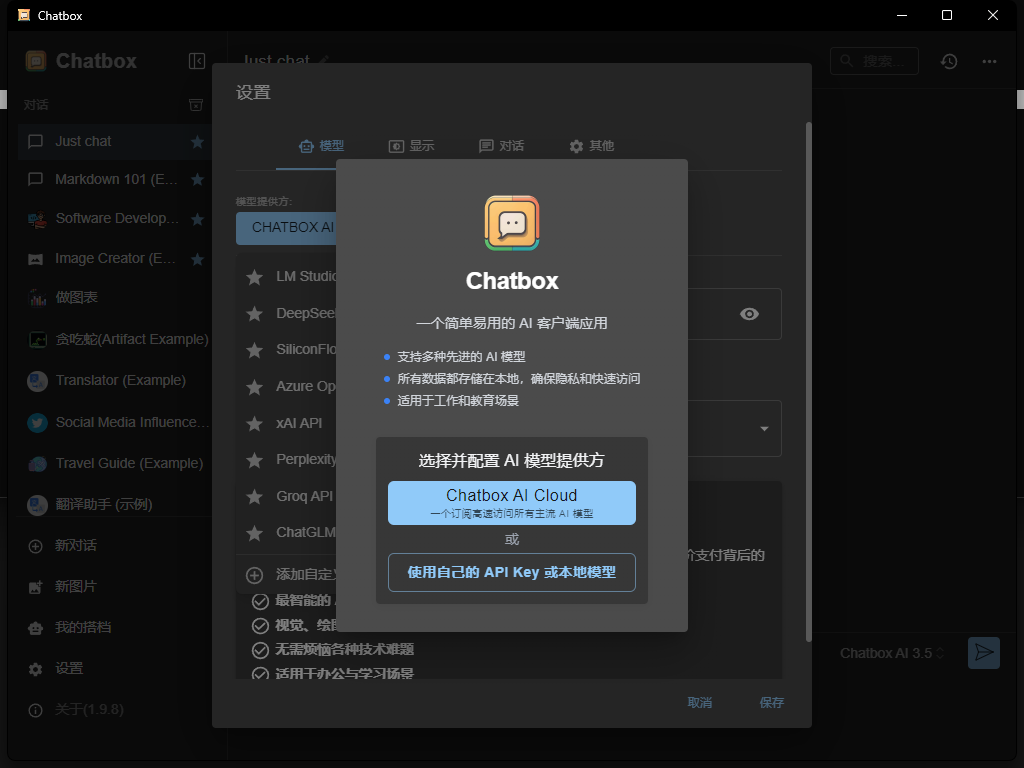This screenshot has height=768, width=1024.
Task: Edit chat title pencil icon
Action: [x=324, y=59]
